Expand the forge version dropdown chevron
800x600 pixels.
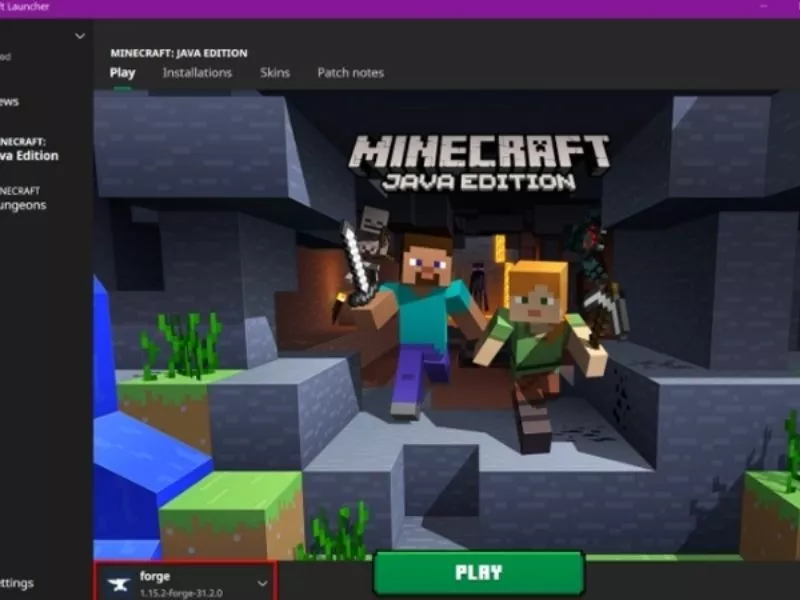click(263, 583)
